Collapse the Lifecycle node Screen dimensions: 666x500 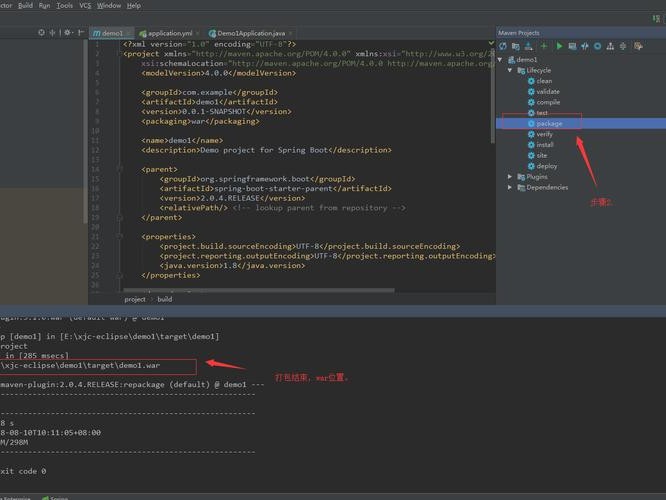(x=510, y=70)
